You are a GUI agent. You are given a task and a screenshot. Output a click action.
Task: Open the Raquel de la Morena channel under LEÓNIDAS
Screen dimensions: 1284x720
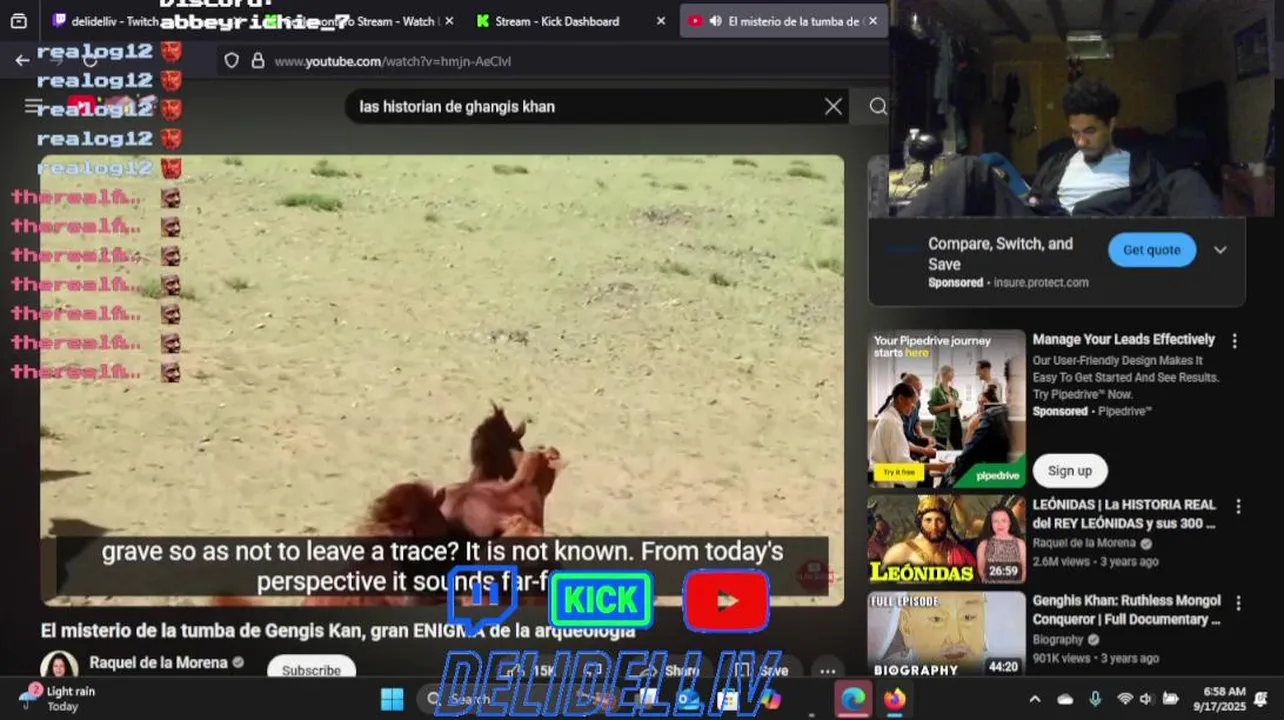tap(1084, 543)
